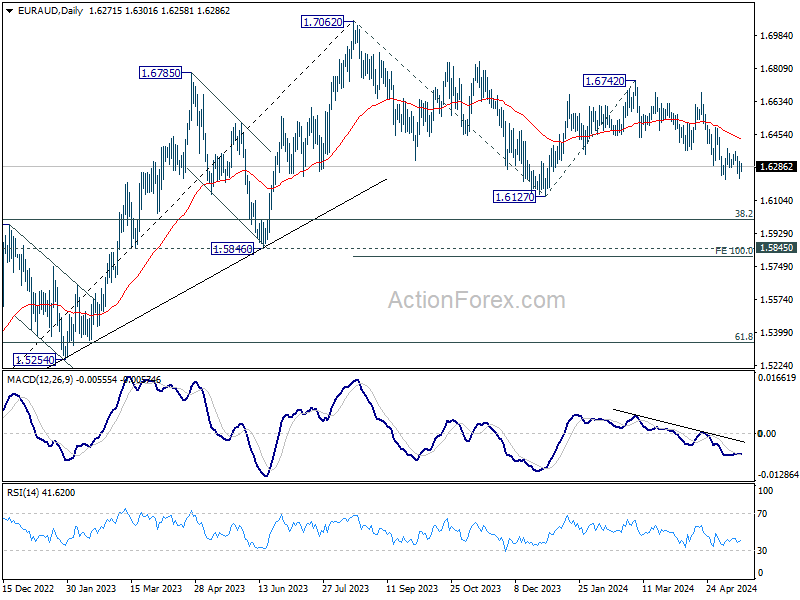Select the 1.58460 price label
This screenshot has width=800, height=600.
click(233, 249)
